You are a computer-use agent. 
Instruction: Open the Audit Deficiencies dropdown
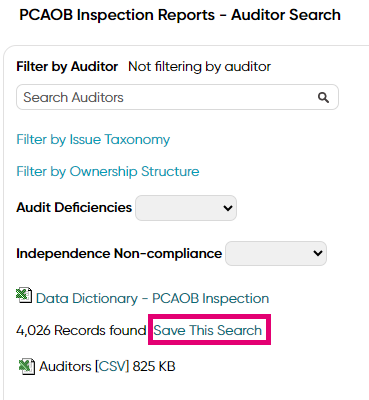(186, 208)
